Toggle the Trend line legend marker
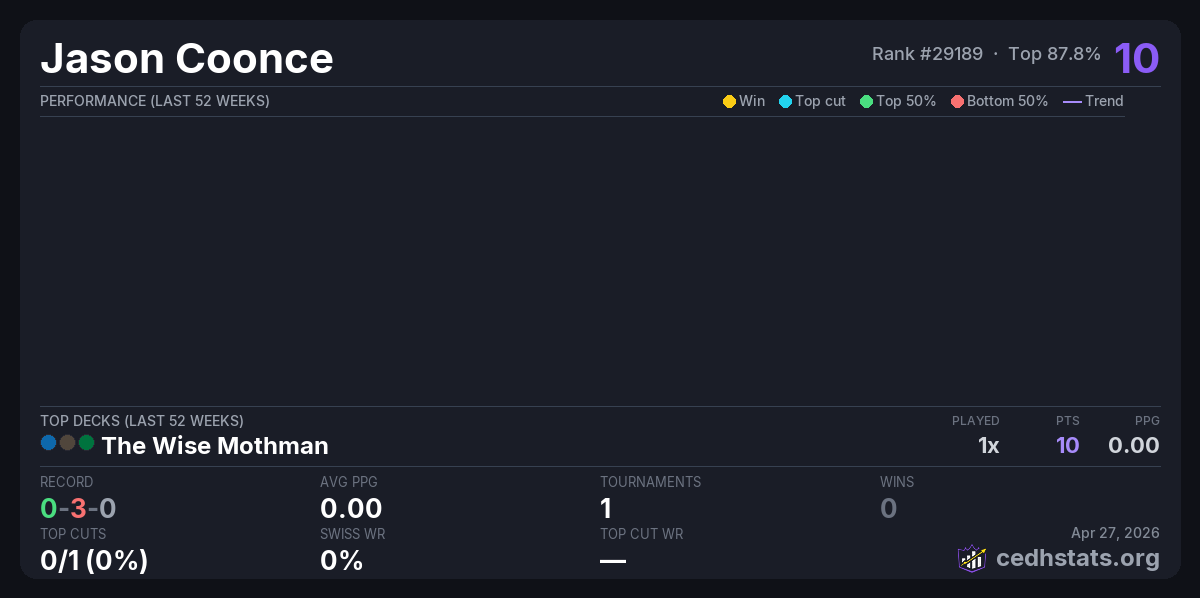This screenshot has height=598, width=1200. tap(1072, 101)
